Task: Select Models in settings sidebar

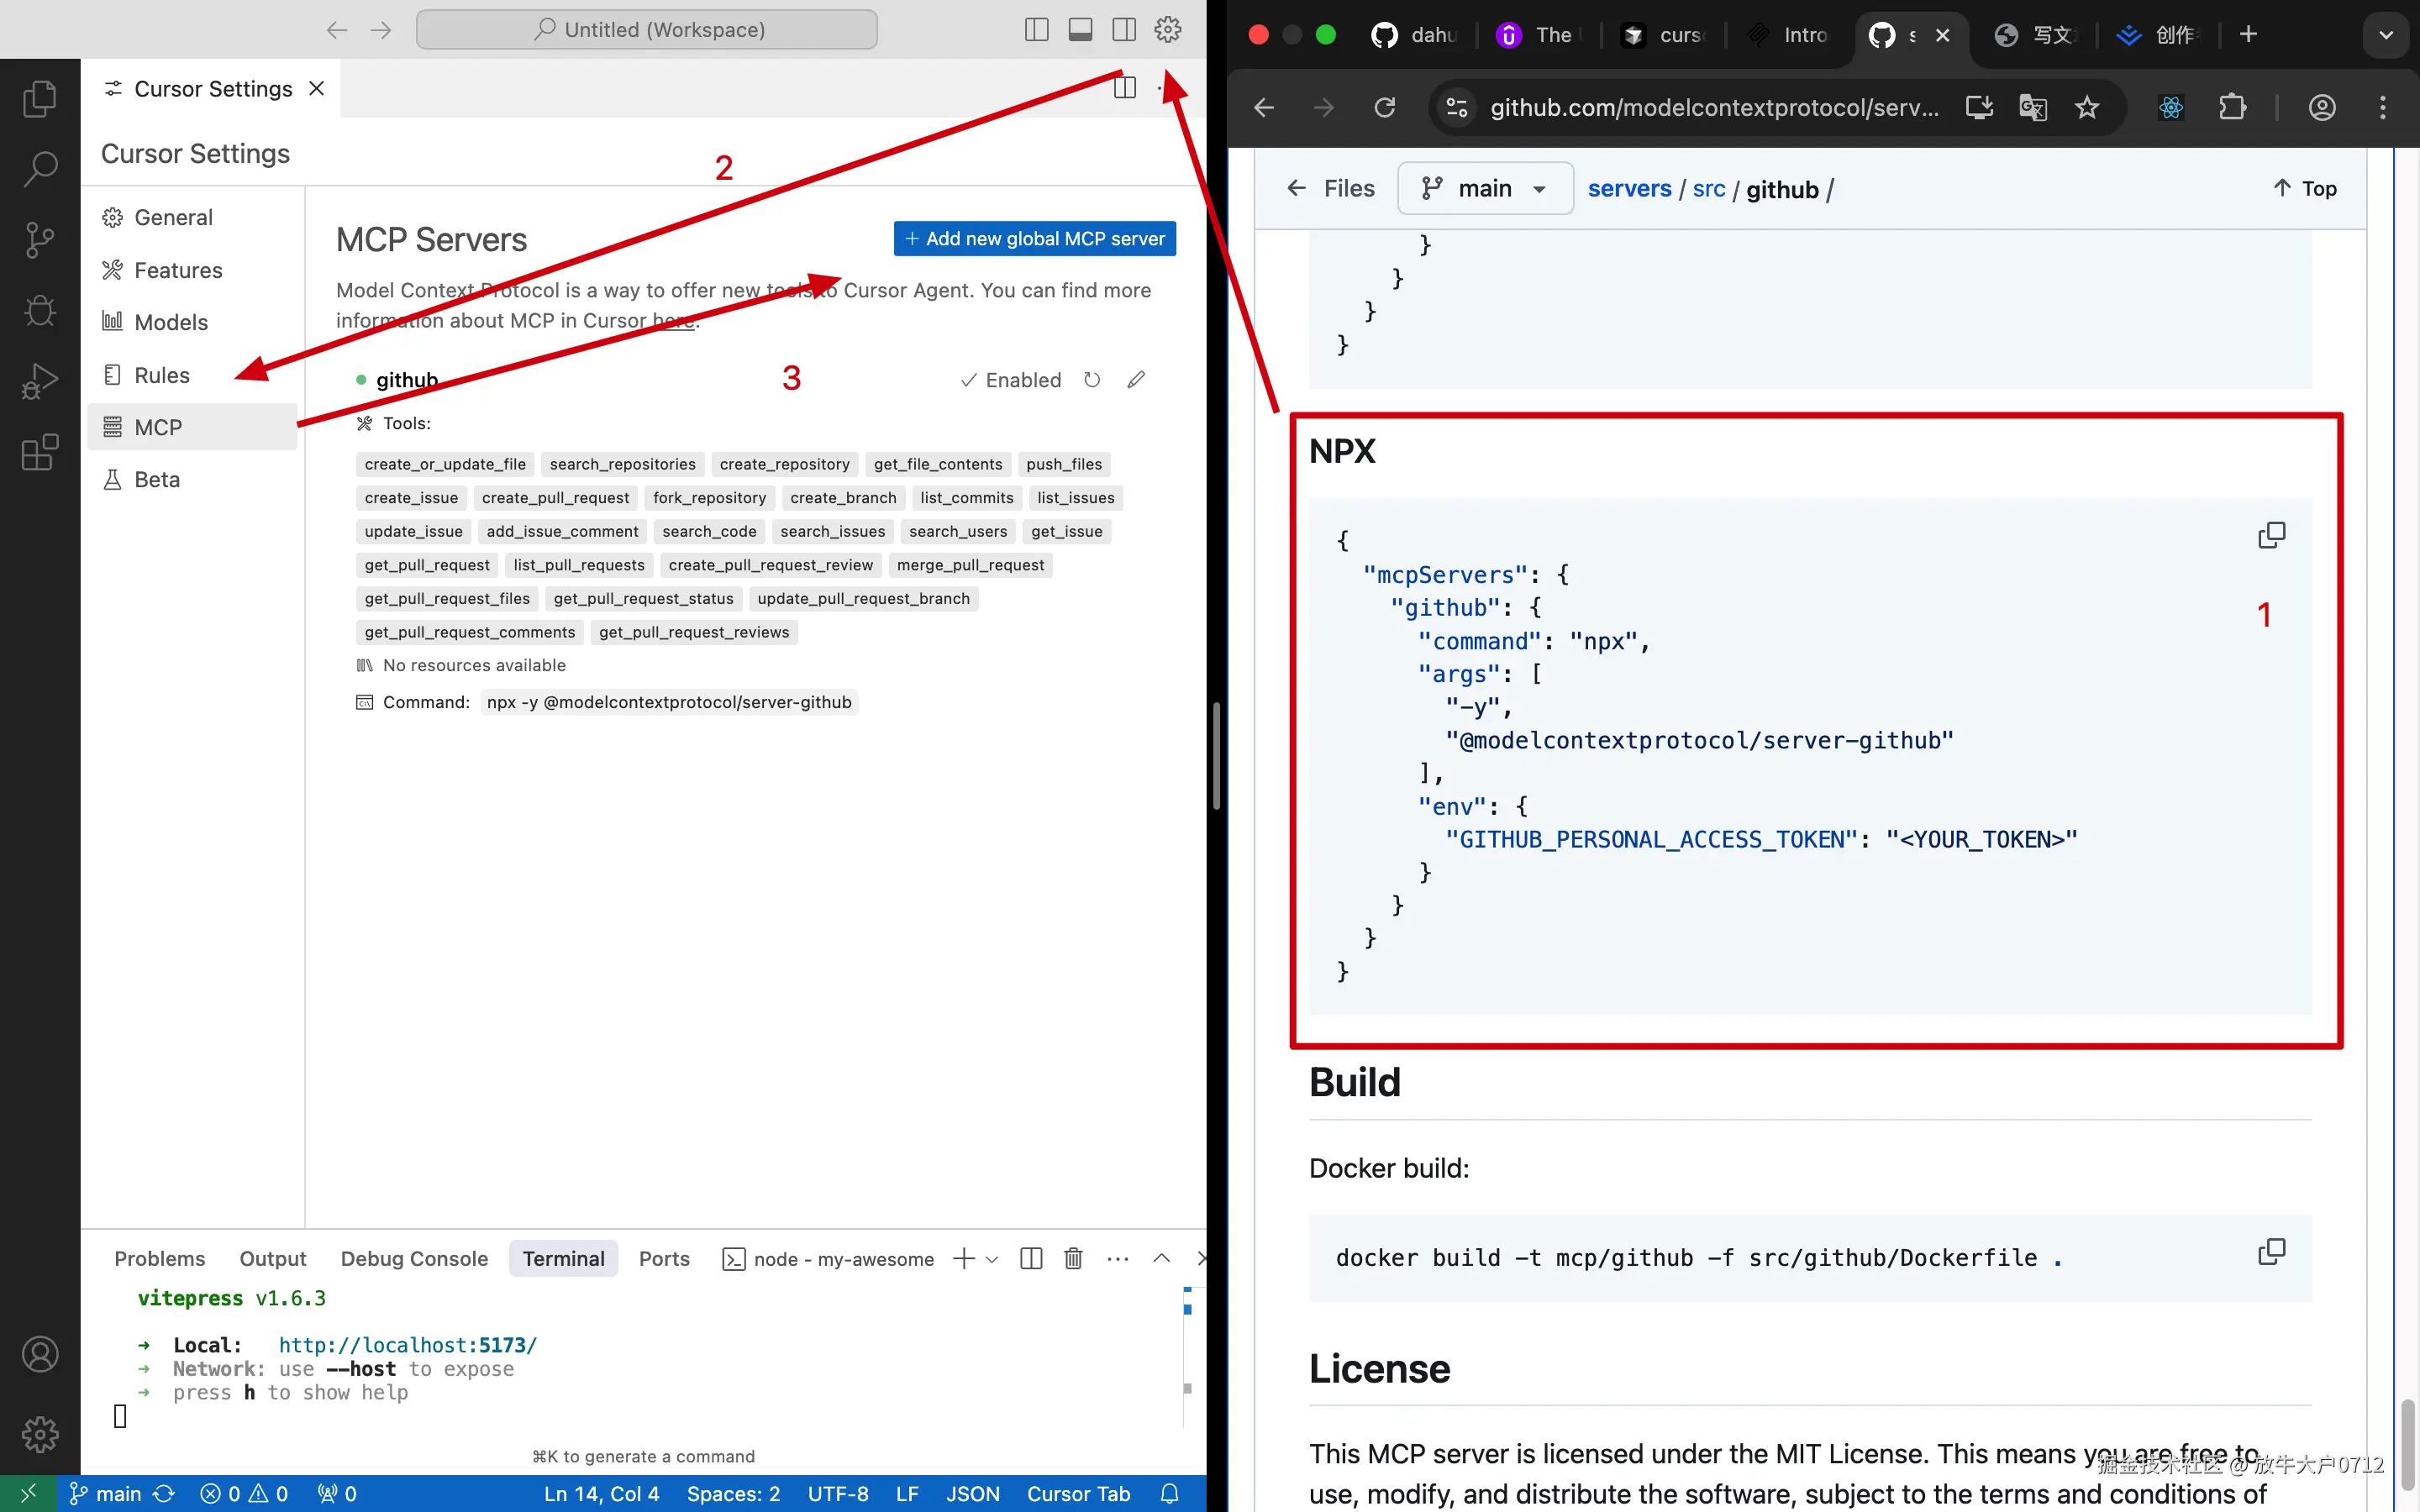Action: click(171, 322)
